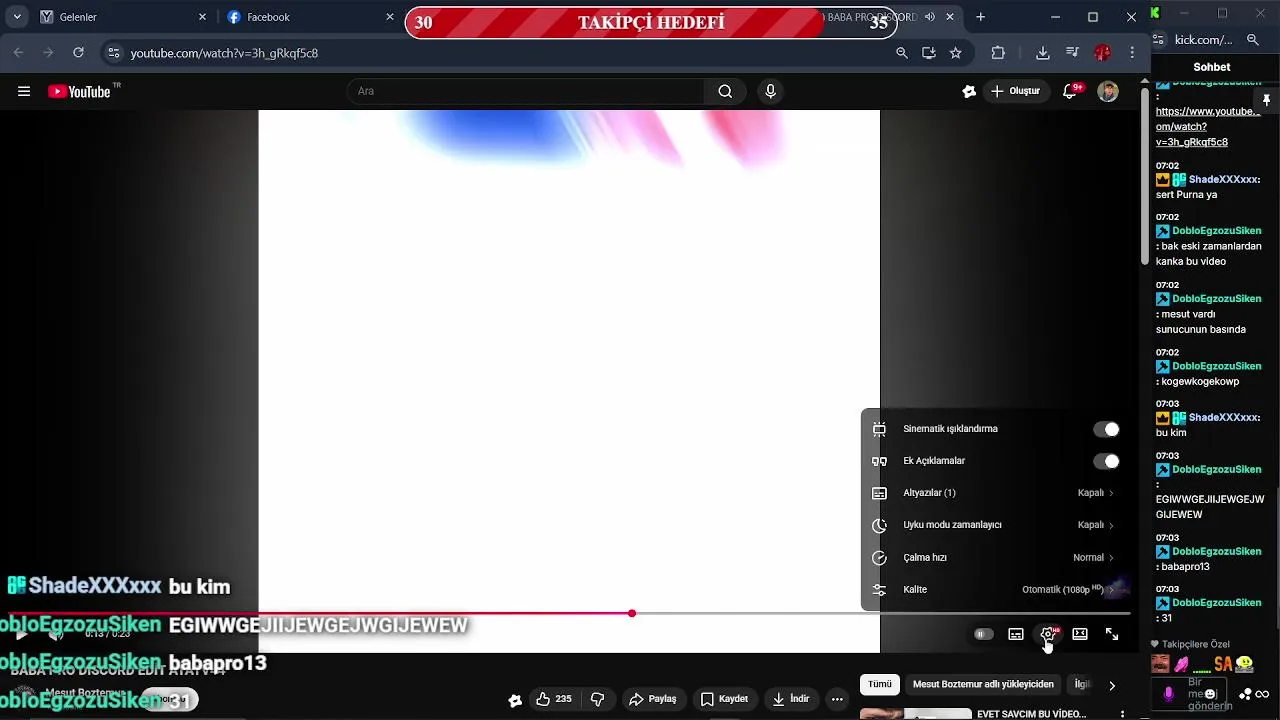
Task: Open the Chrome three-dot menu
Action: pos(1132,53)
